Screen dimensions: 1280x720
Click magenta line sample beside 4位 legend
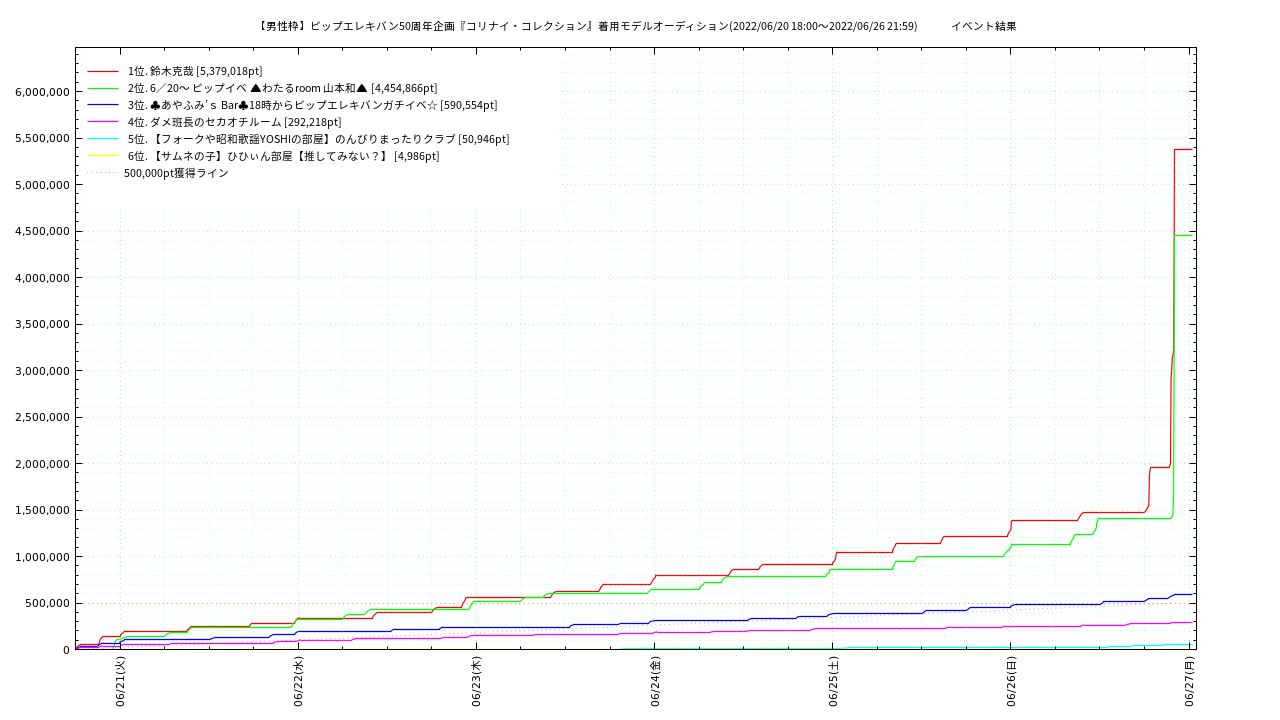[103, 122]
